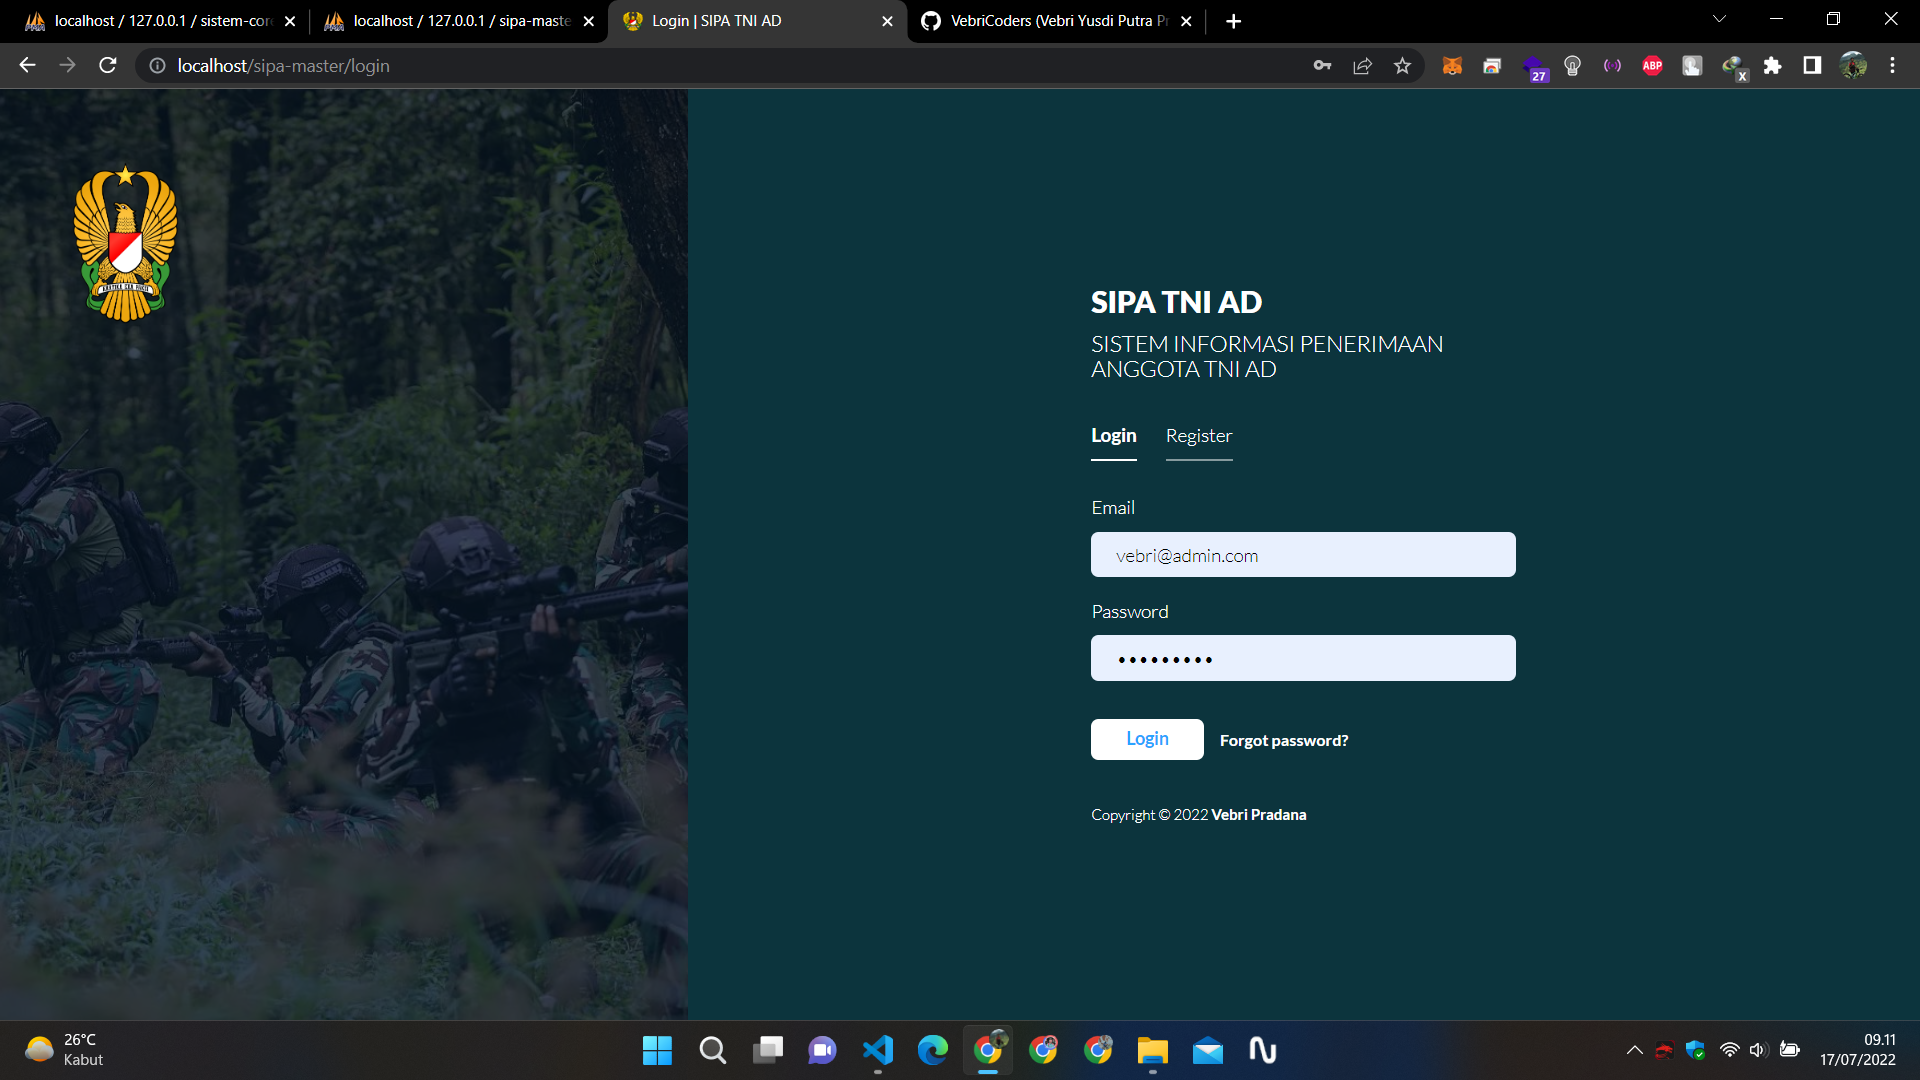This screenshot has width=1920, height=1080.
Task: Open Microsoft Edge from taskbar
Action: click(x=932, y=1050)
